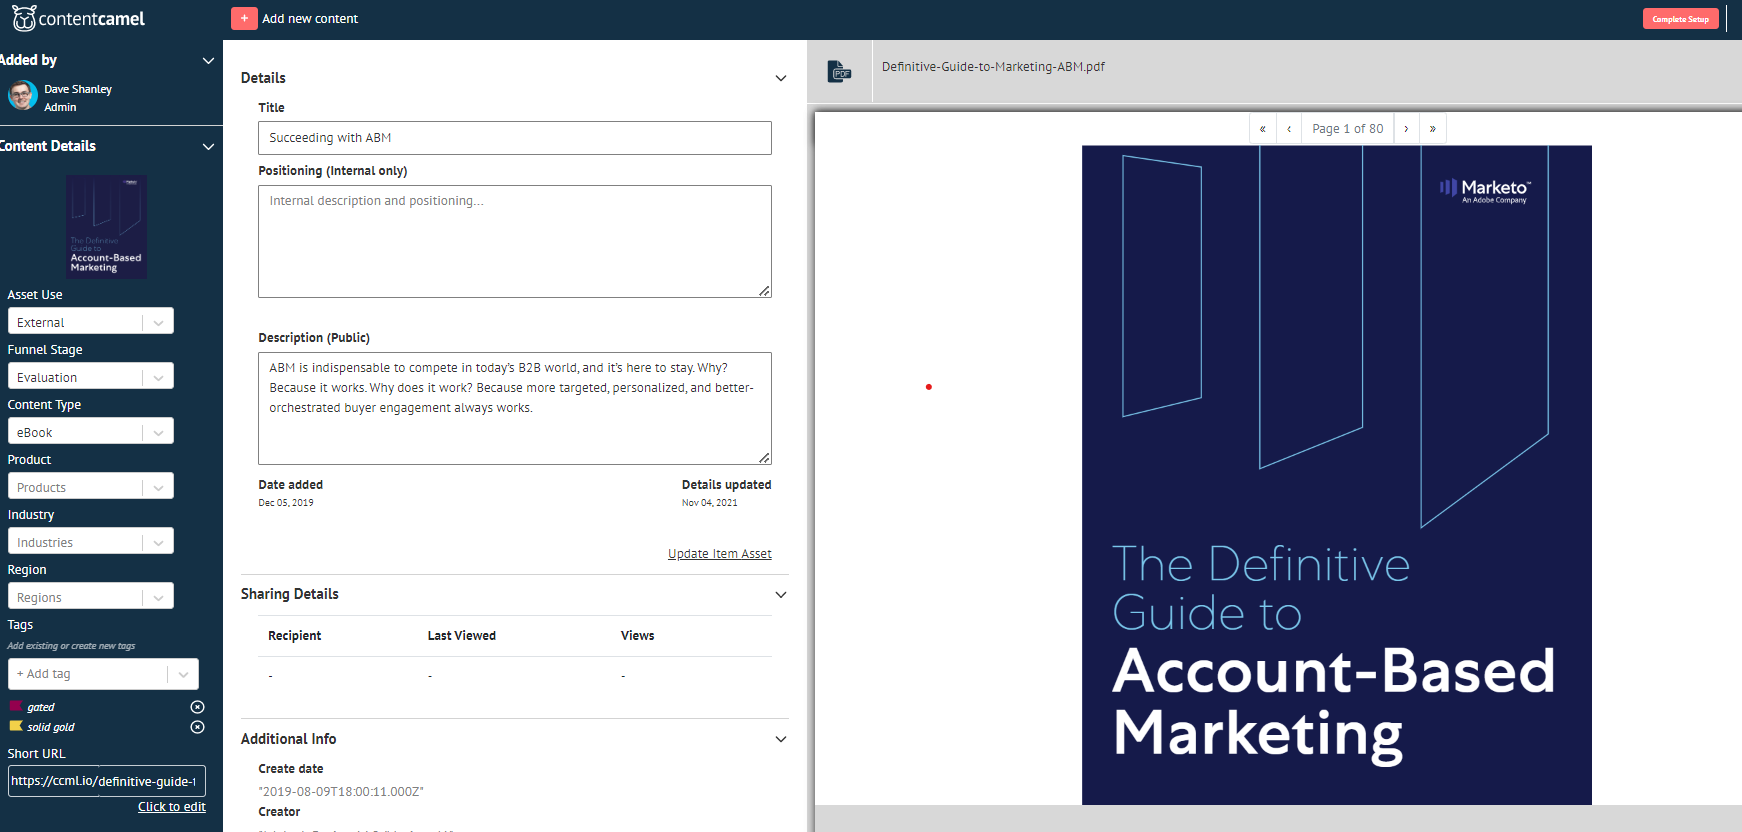Viewport: 1742px width, 832px height.
Task: Click the Creator label
Action: click(x=279, y=812)
